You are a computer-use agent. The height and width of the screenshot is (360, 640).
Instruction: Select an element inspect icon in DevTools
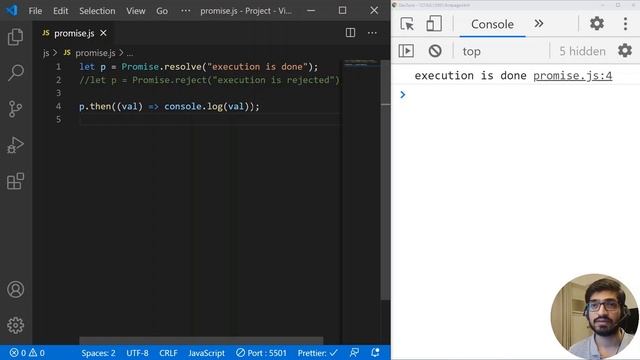point(407,24)
